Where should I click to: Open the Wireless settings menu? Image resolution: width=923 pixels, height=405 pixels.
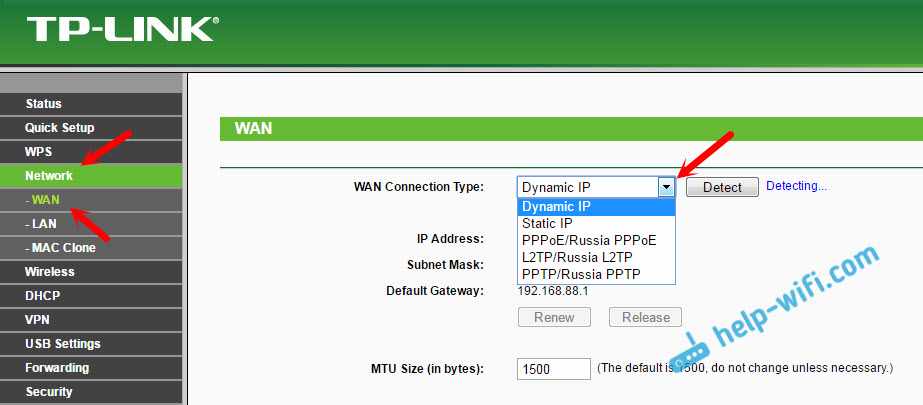[x=92, y=272]
